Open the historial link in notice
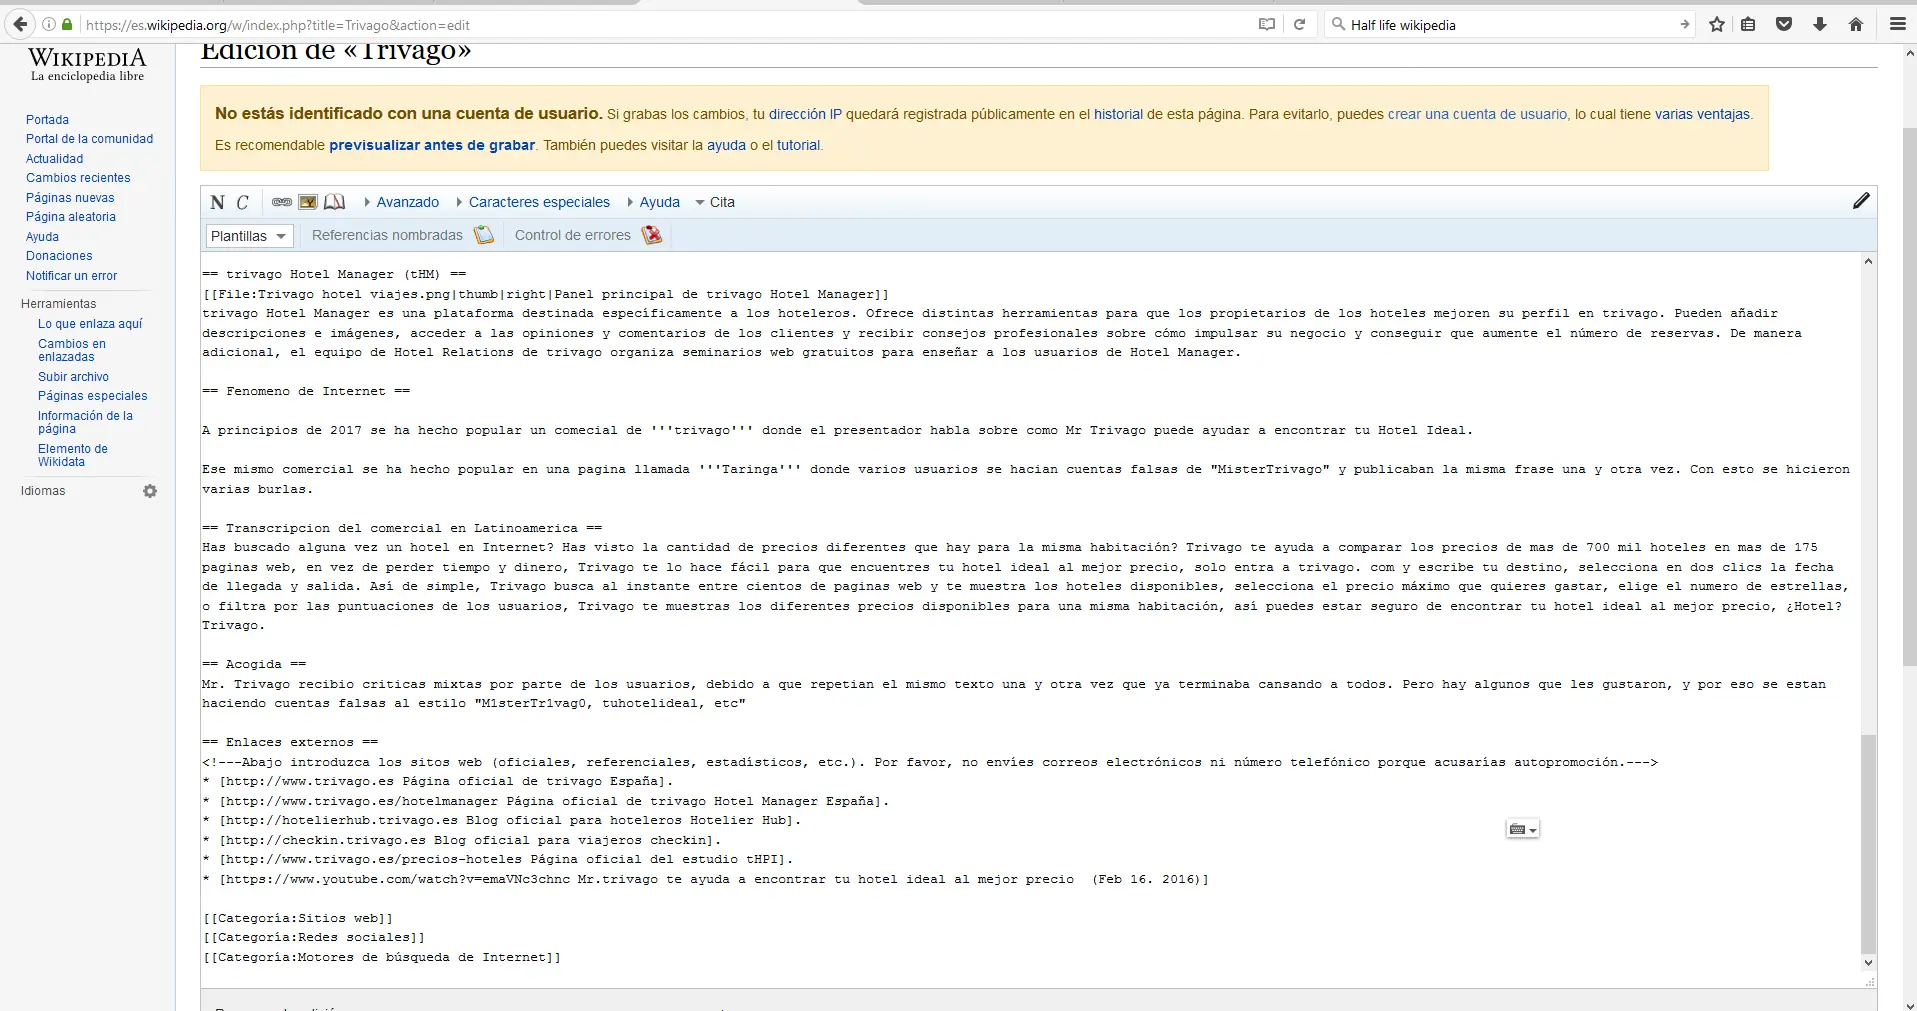 1118,114
